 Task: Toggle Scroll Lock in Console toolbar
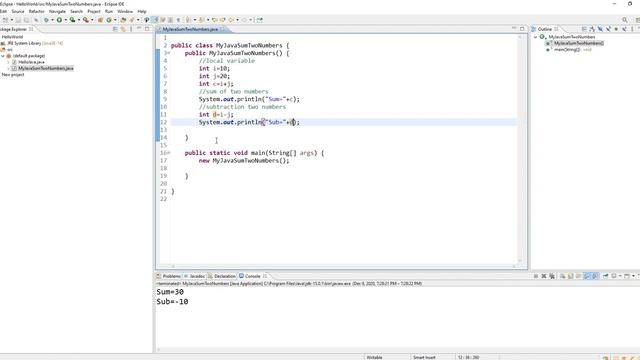(x=571, y=276)
